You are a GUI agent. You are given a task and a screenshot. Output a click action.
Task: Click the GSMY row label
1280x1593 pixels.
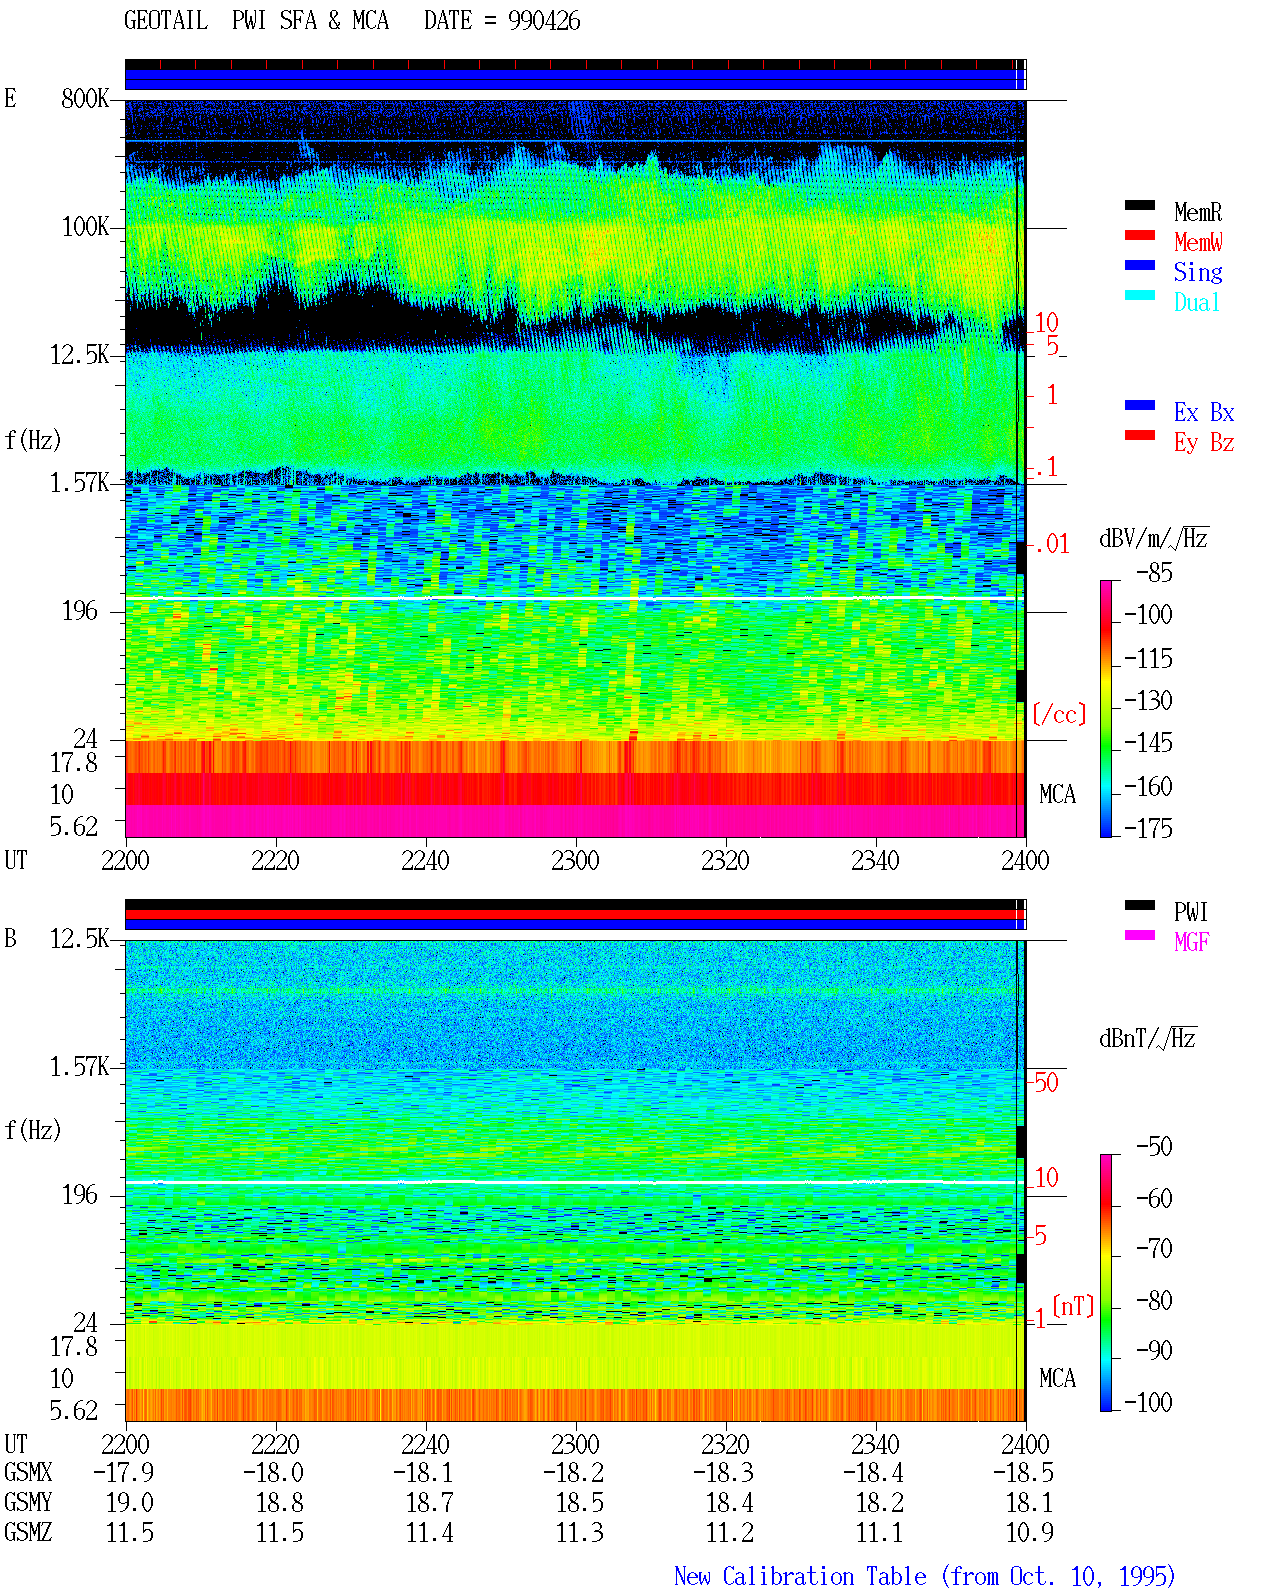click(x=28, y=1503)
